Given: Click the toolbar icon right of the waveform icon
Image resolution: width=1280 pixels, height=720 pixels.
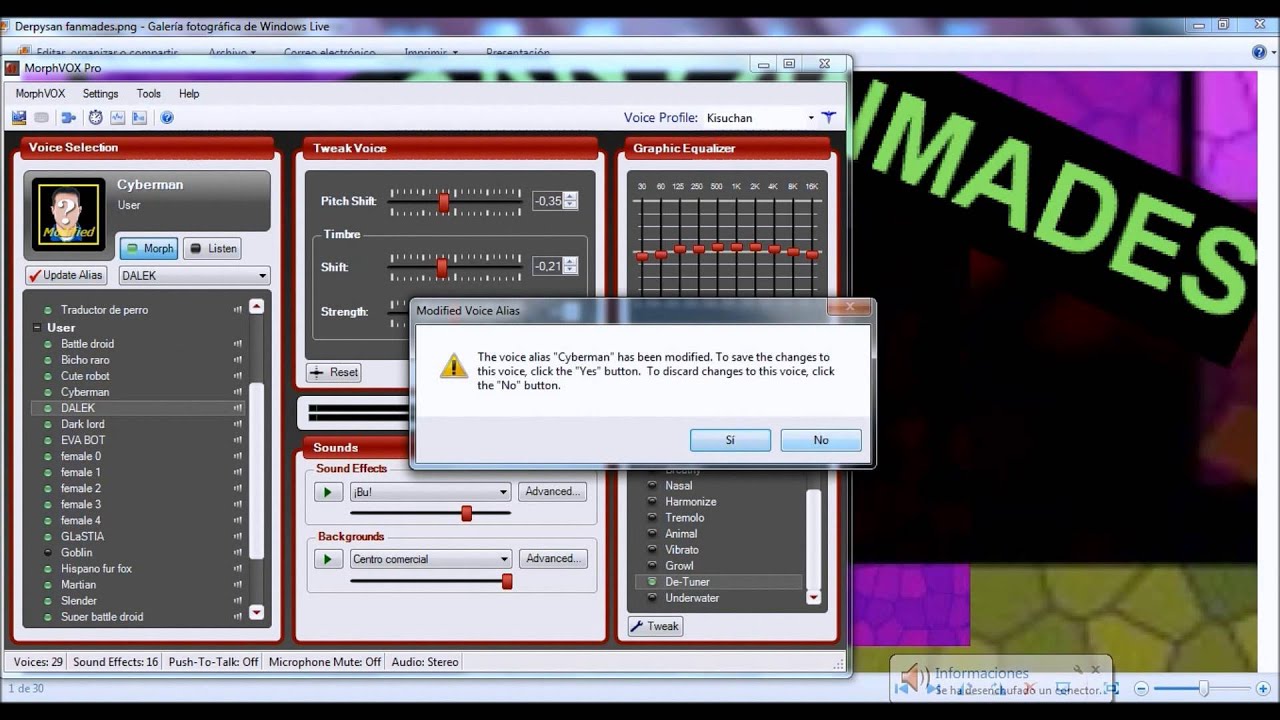Looking at the screenshot, I should coord(139,118).
